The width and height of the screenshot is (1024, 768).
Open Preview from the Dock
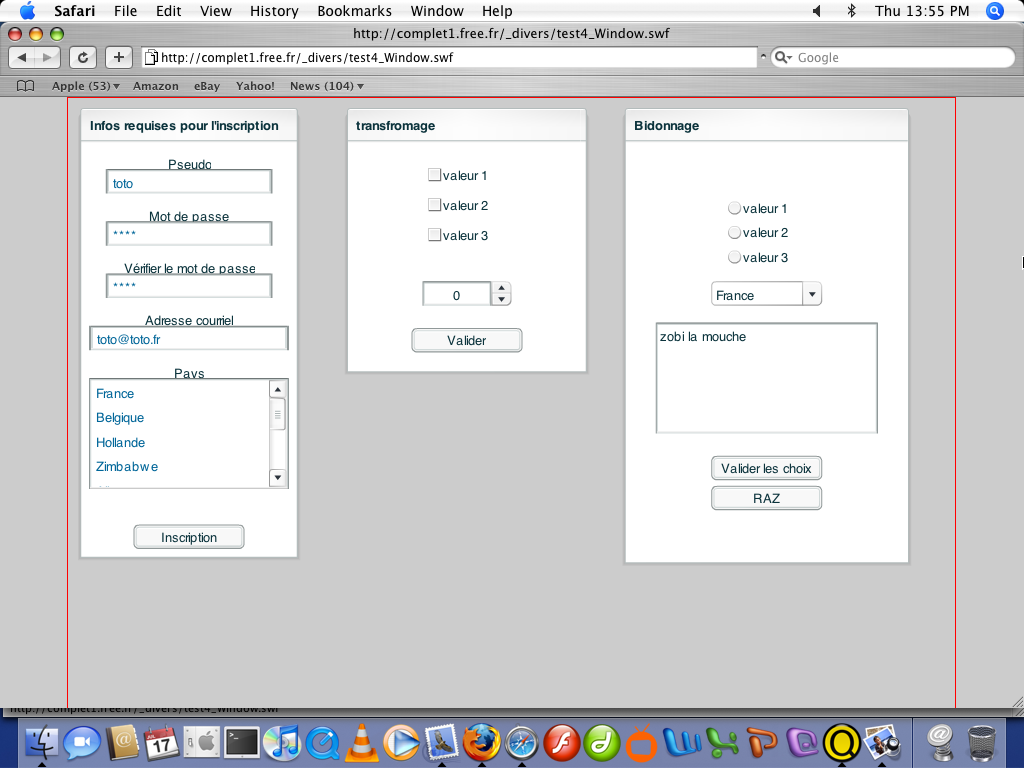coord(882,743)
